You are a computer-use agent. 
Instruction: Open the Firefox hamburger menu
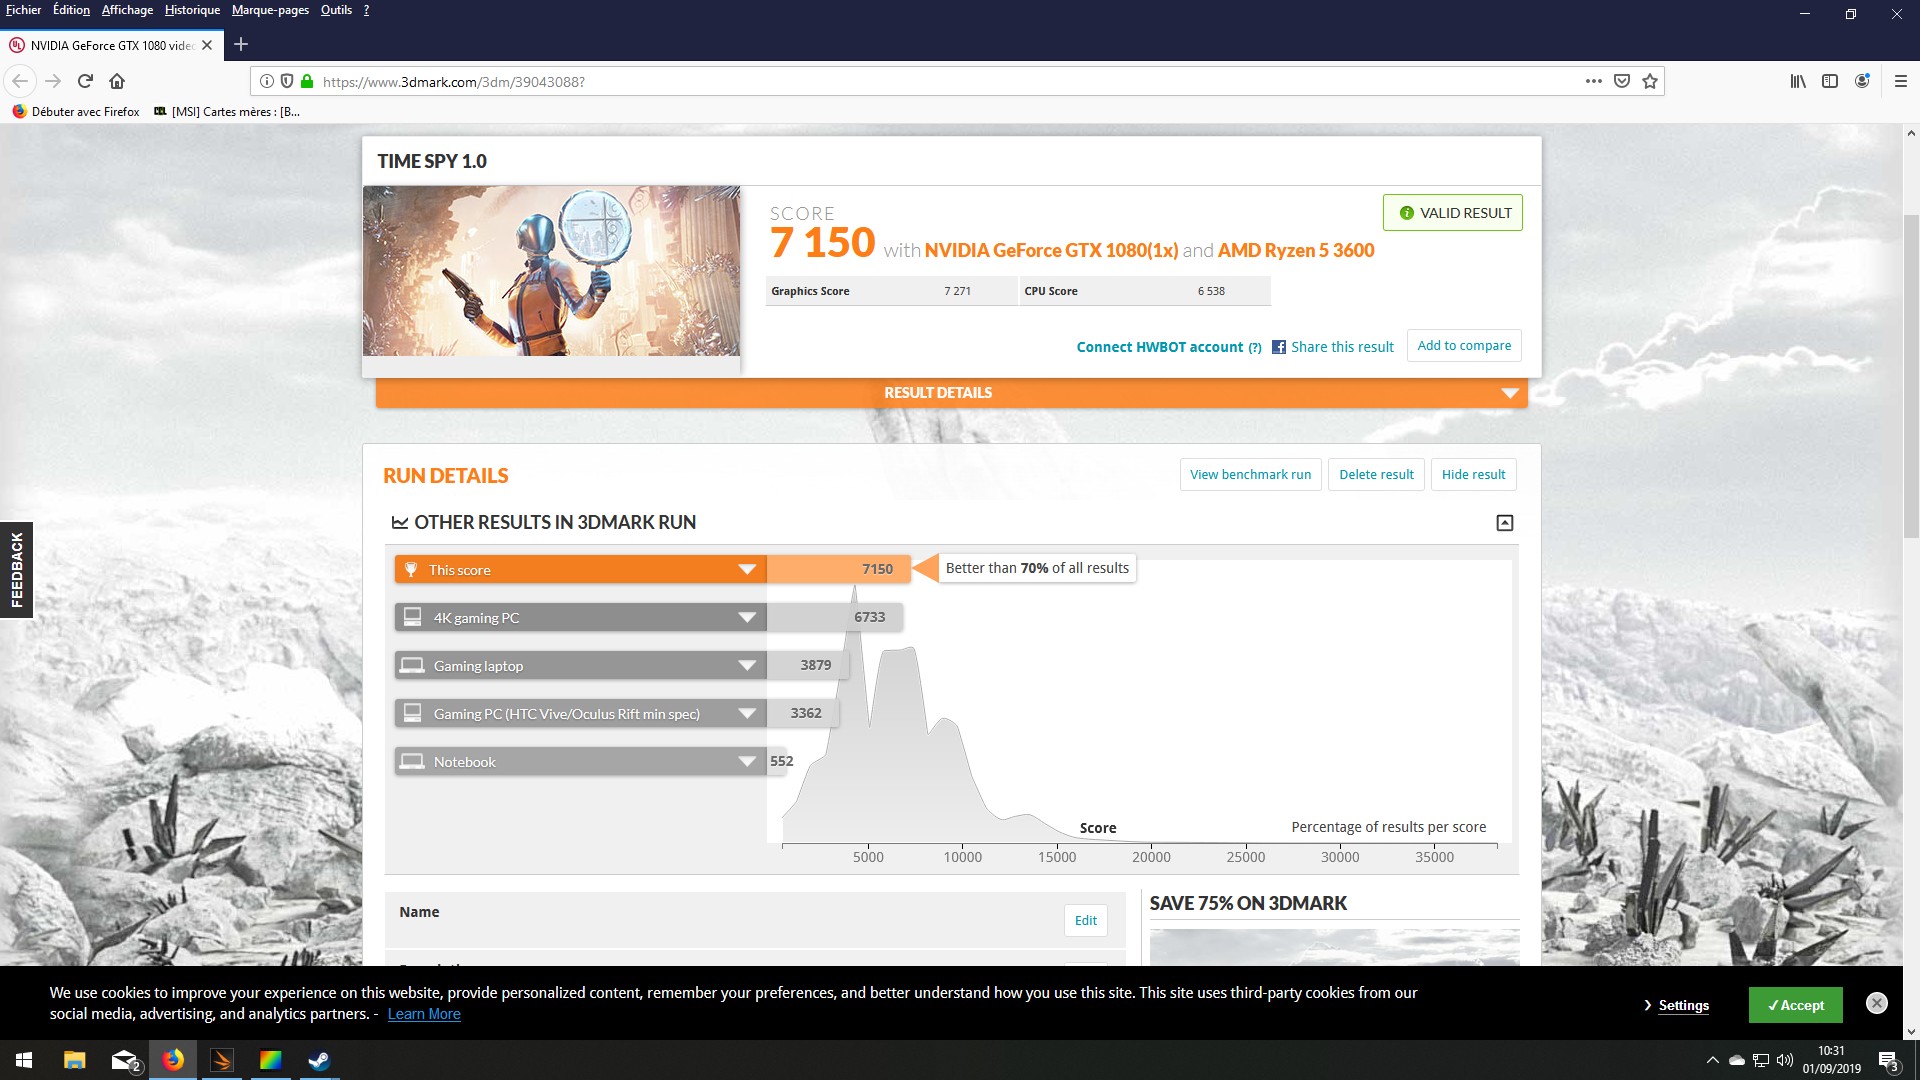pos(1900,81)
